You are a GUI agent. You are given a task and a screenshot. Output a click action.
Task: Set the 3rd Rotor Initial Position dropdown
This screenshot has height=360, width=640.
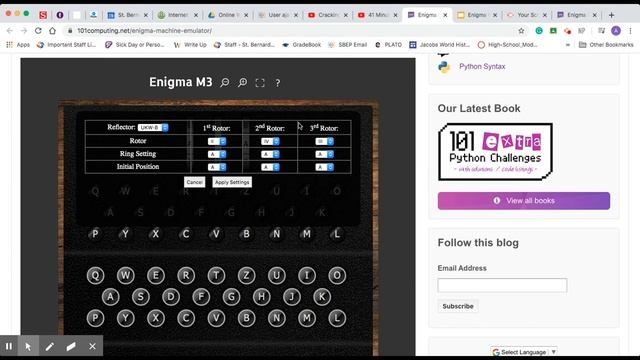tap(324, 167)
